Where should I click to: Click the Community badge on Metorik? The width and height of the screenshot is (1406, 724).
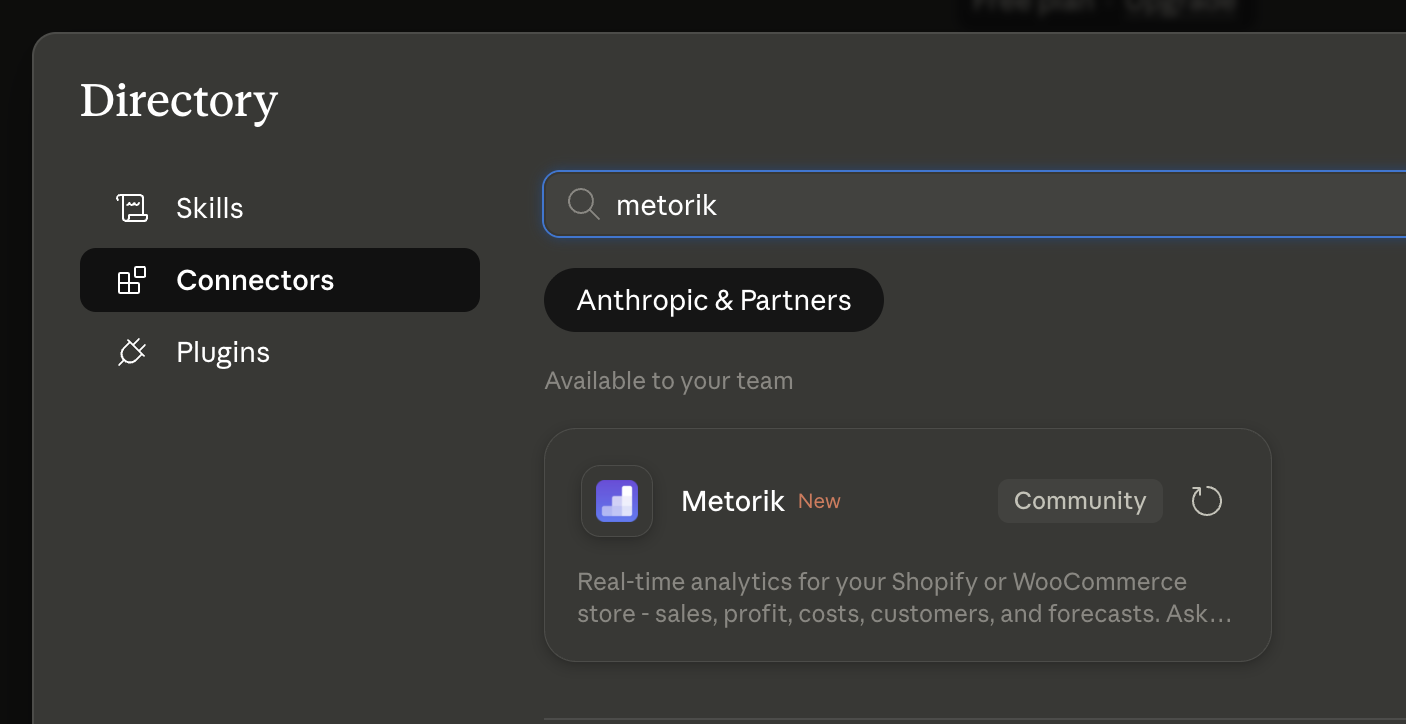click(x=1080, y=501)
